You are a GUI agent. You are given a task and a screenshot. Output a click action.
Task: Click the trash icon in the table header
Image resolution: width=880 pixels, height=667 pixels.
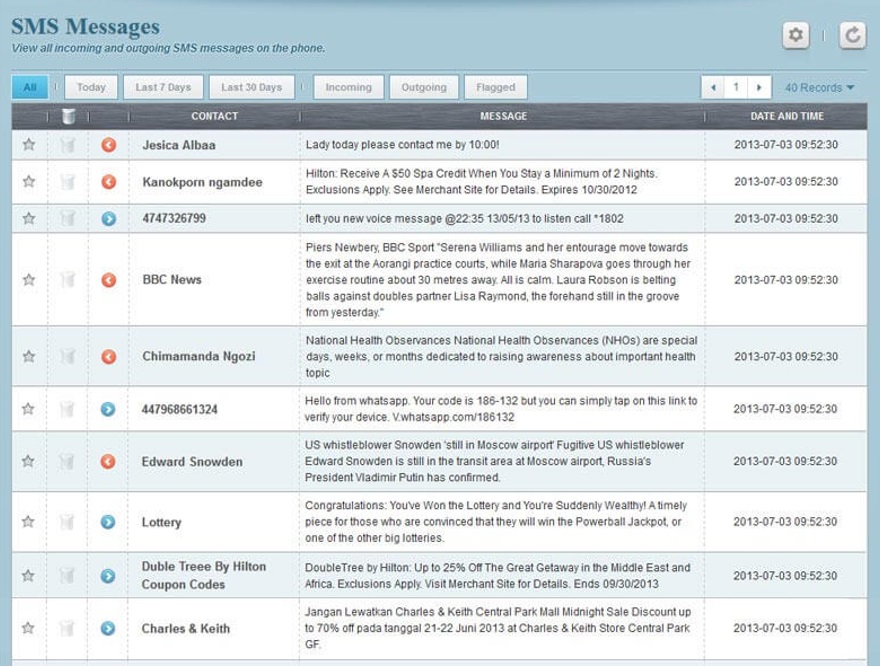pyautogui.click(x=67, y=116)
